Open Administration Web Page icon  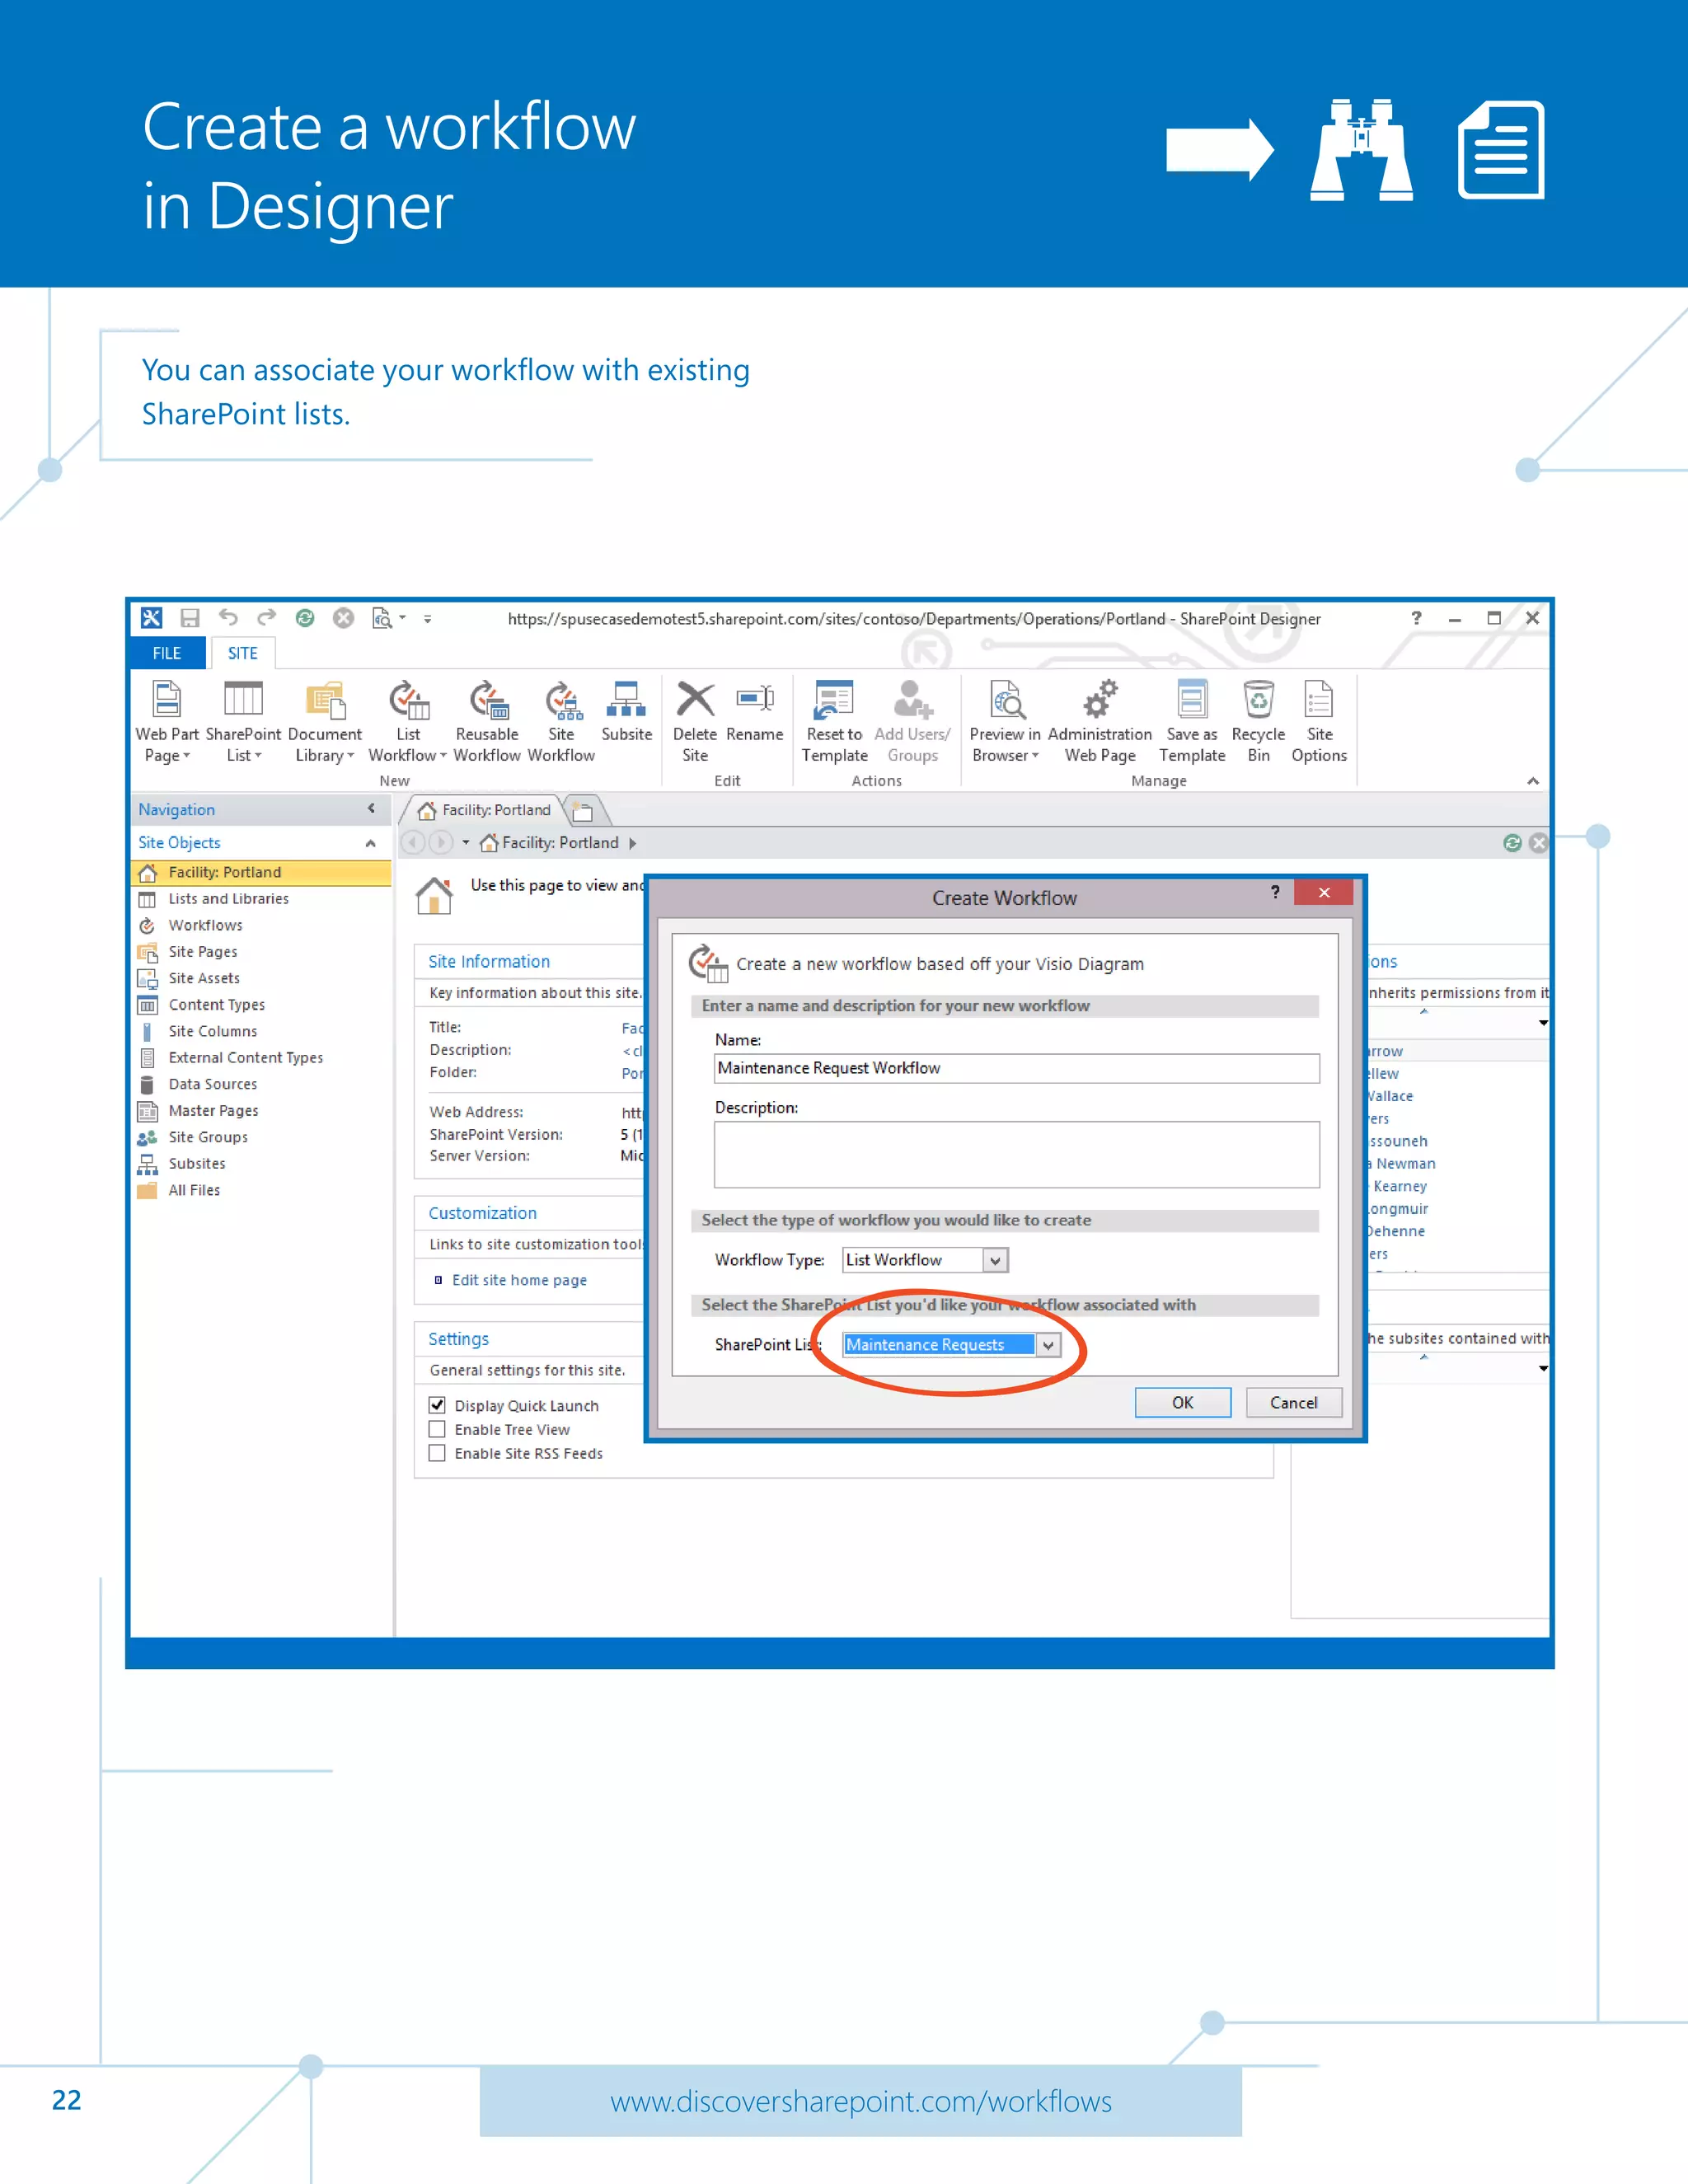[x=1100, y=699]
